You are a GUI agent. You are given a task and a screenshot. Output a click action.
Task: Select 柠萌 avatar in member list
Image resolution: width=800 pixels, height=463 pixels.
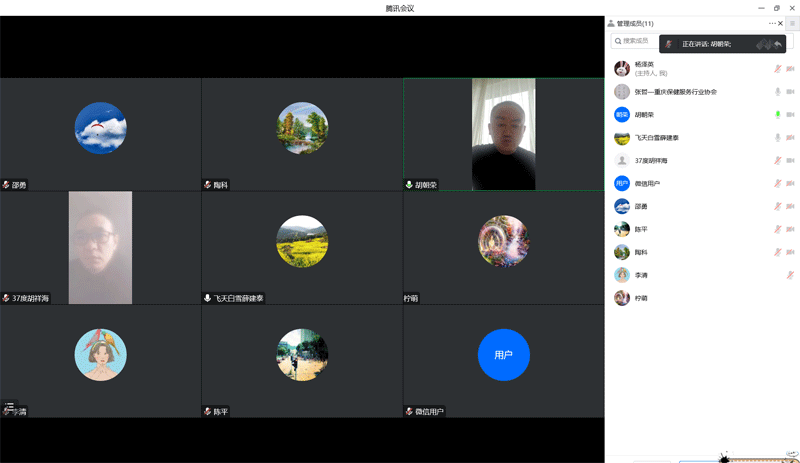(x=621, y=298)
